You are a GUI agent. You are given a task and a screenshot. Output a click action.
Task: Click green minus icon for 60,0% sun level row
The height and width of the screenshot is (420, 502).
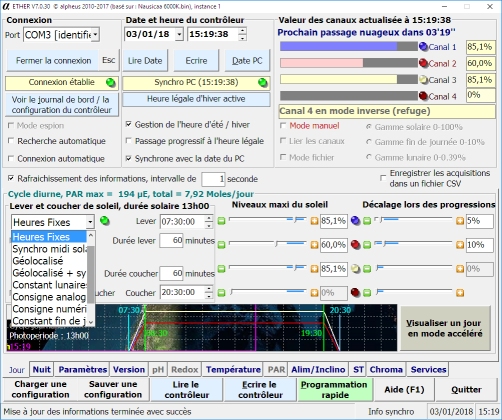[x=222, y=245]
